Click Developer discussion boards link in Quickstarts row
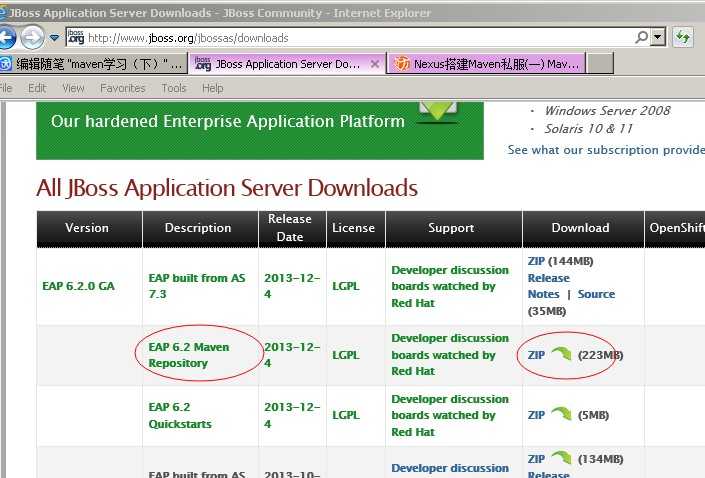The height and width of the screenshot is (478, 705). (x=450, y=415)
